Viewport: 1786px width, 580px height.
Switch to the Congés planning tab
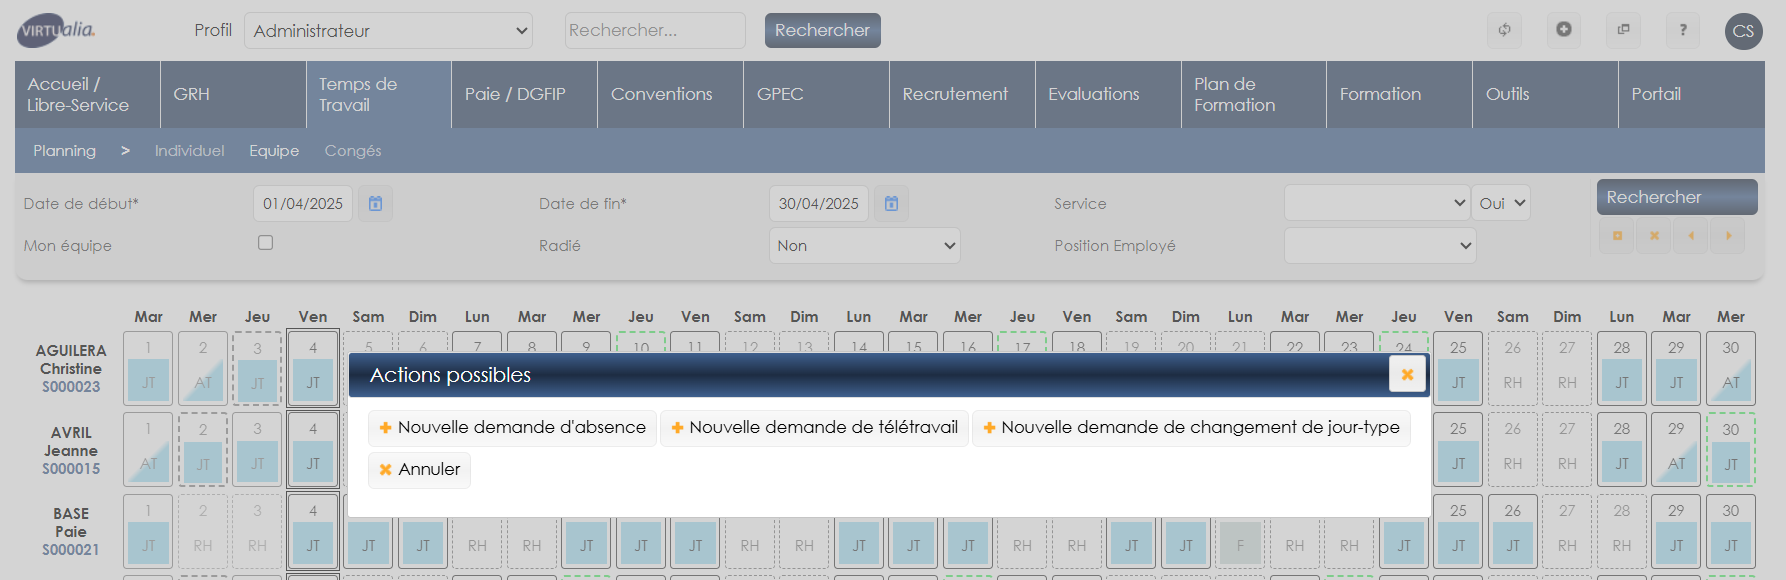click(352, 151)
